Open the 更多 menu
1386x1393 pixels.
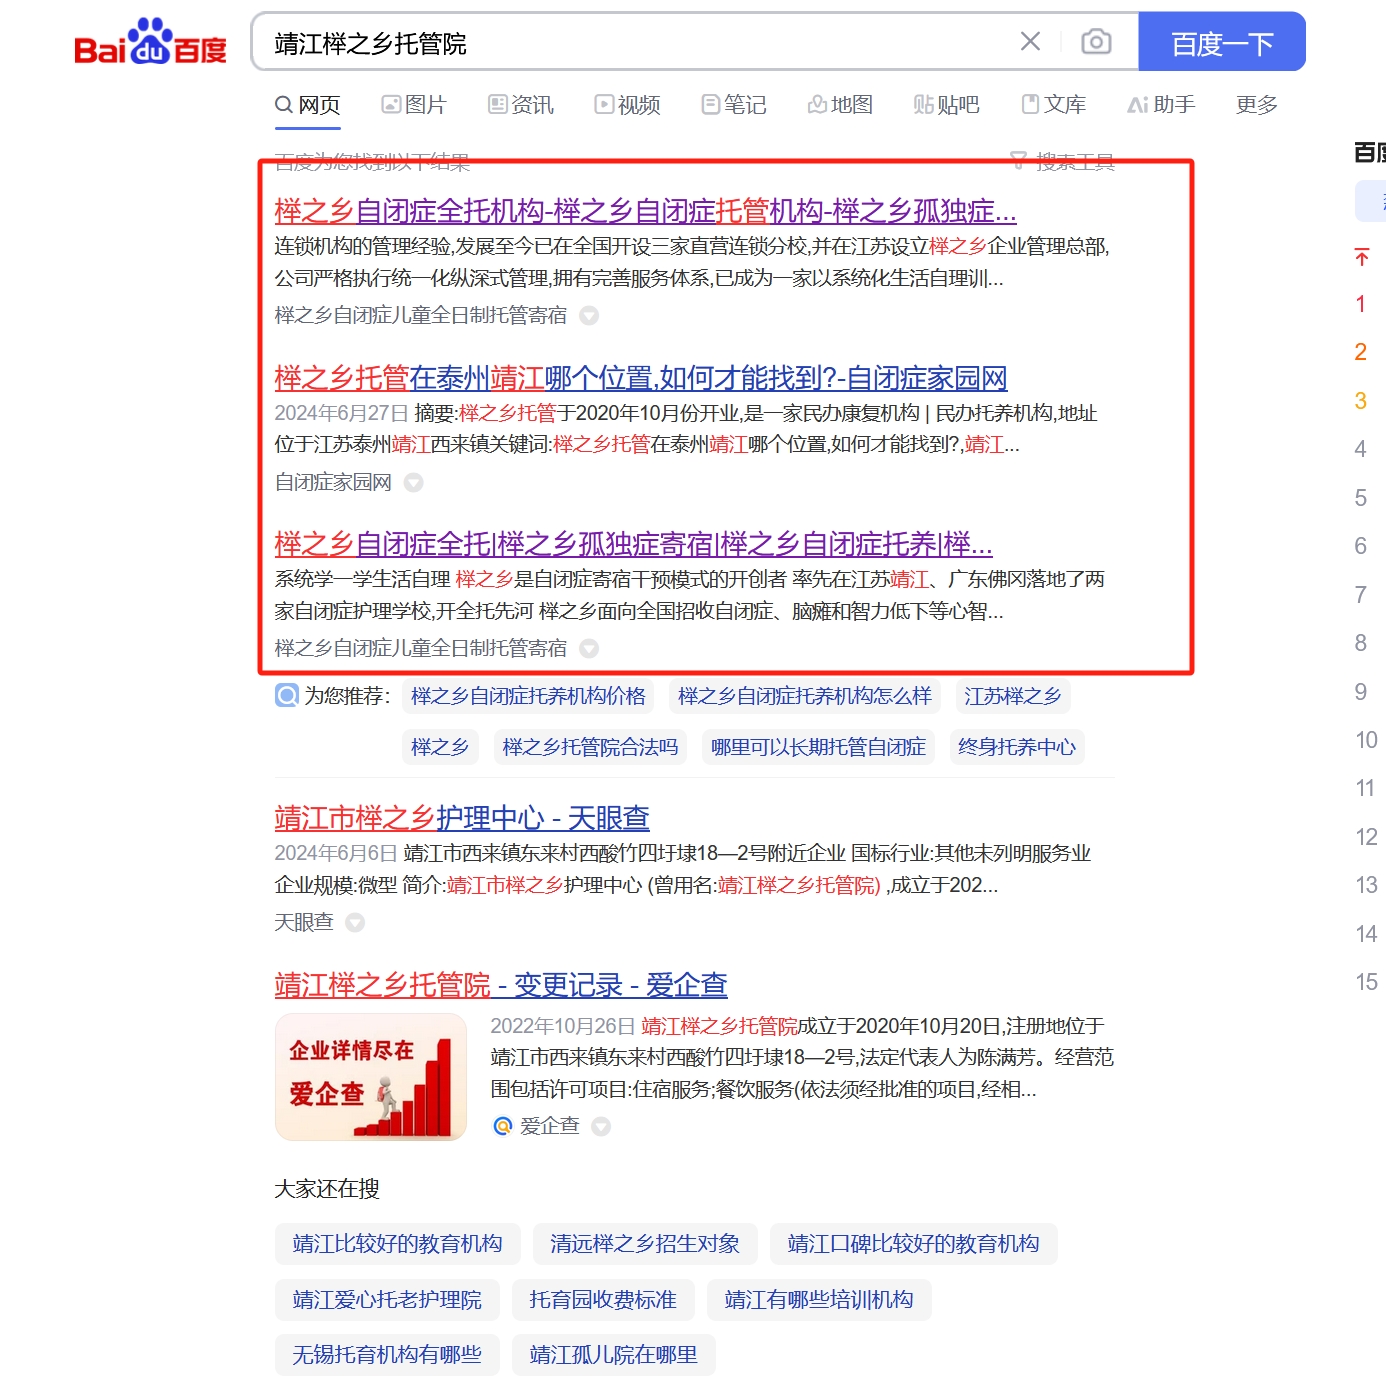[1255, 104]
